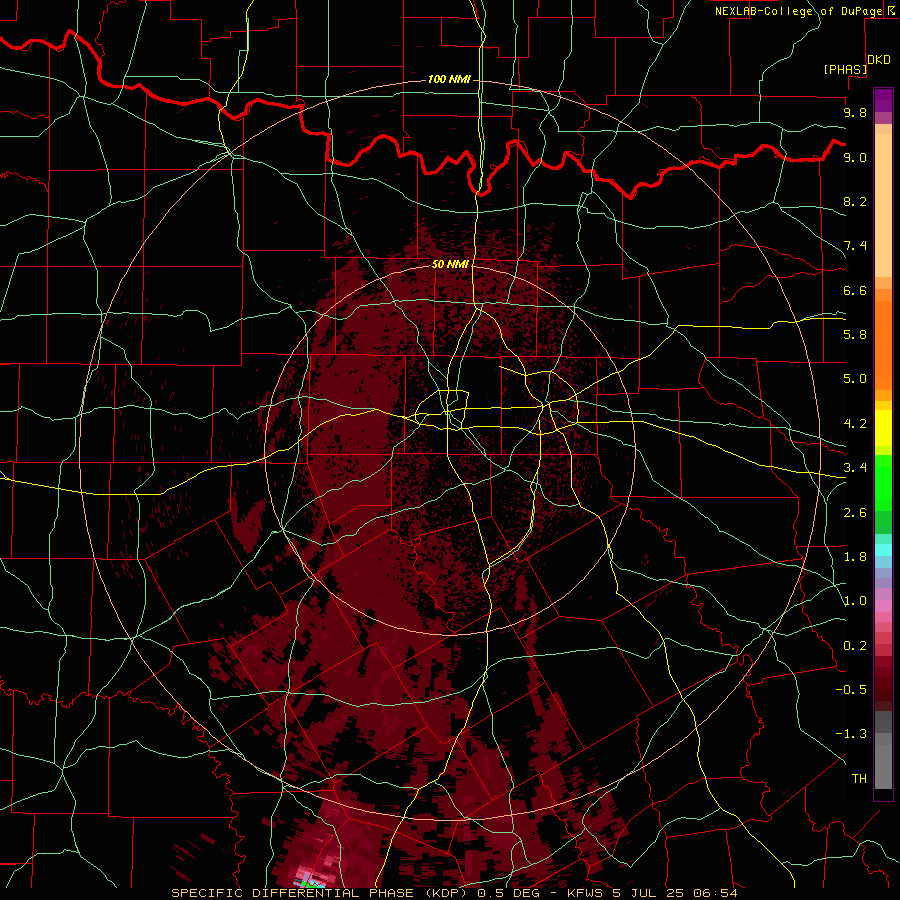
Task: Pick the peach band of the color scale
Action: click(x=883, y=205)
